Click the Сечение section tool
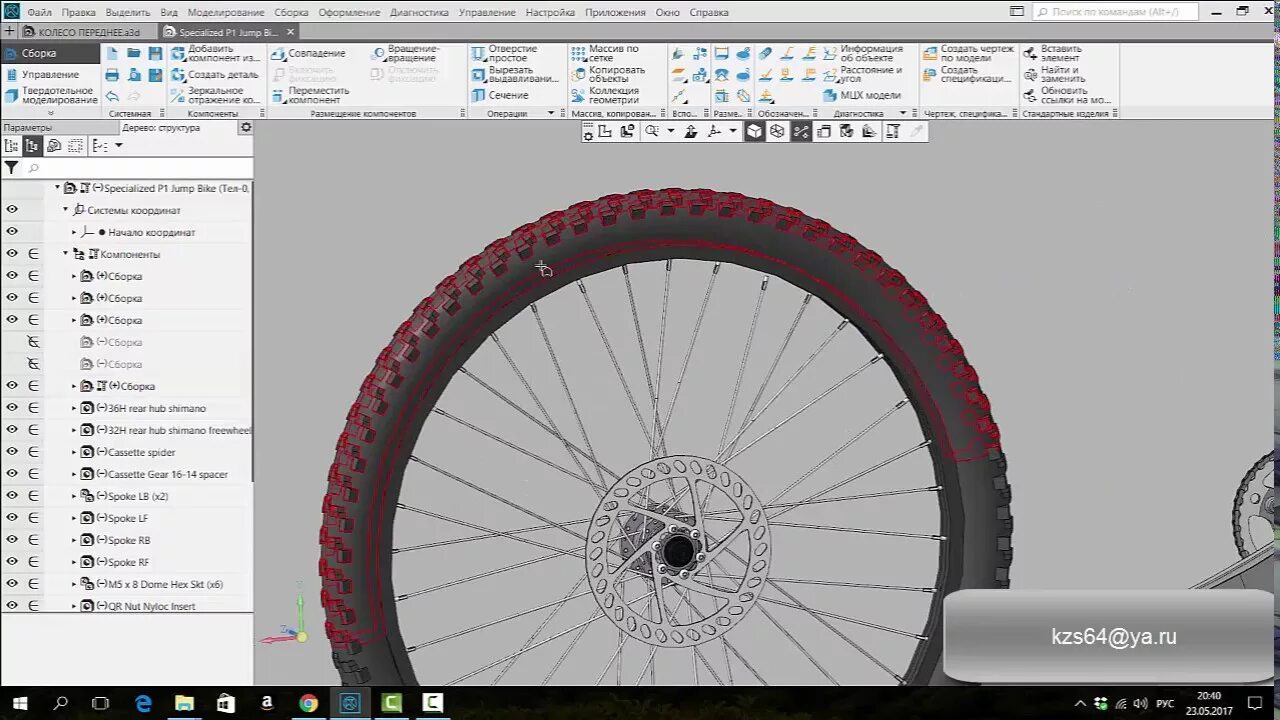 [499, 95]
